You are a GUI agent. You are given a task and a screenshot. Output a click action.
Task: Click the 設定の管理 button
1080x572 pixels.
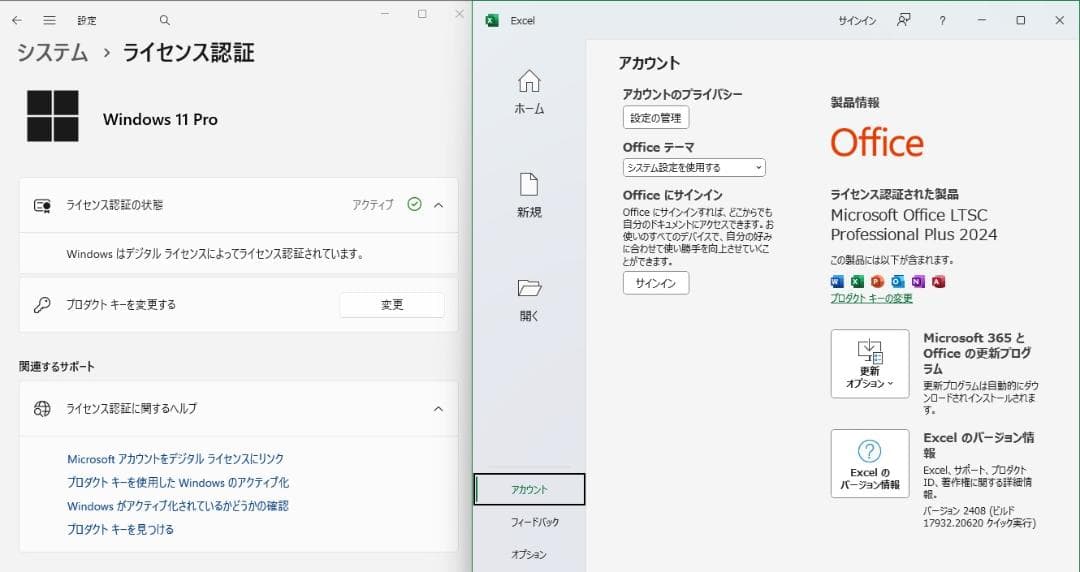point(656,118)
